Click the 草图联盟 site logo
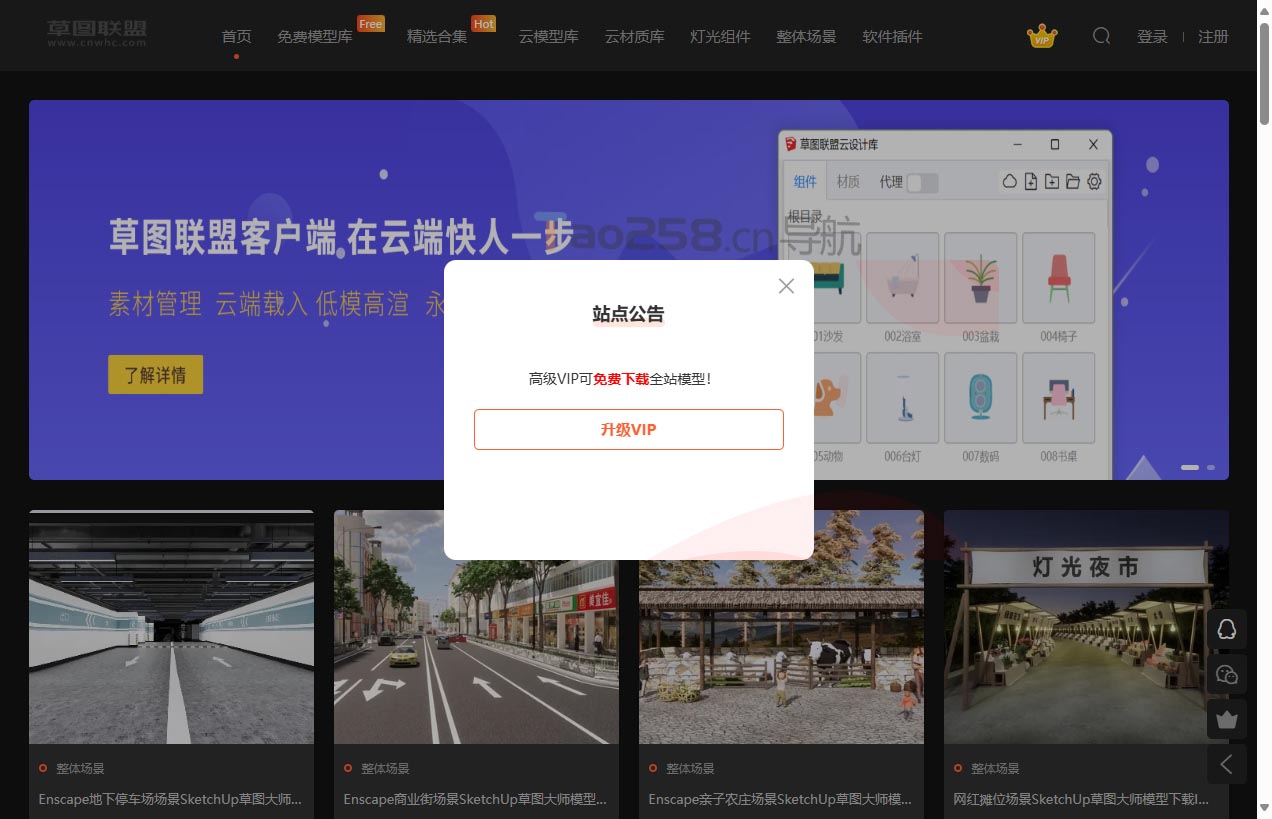The width and height of the screenshot is (1272, 819). click(x=96, y=32)
